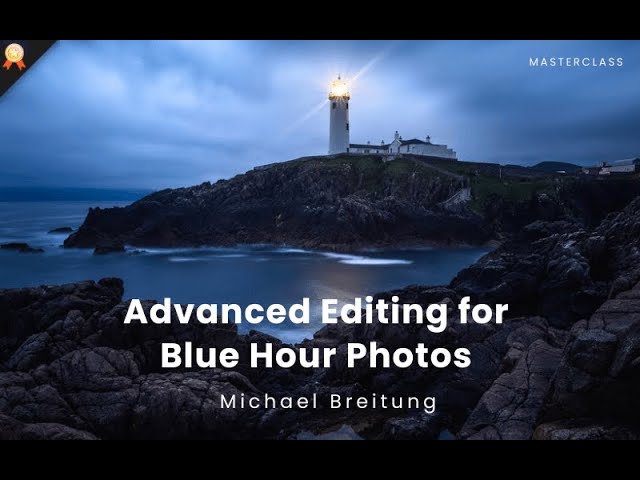Click the text 'Blue Hour Photos'
640x480 pixels.
point(316,356)
